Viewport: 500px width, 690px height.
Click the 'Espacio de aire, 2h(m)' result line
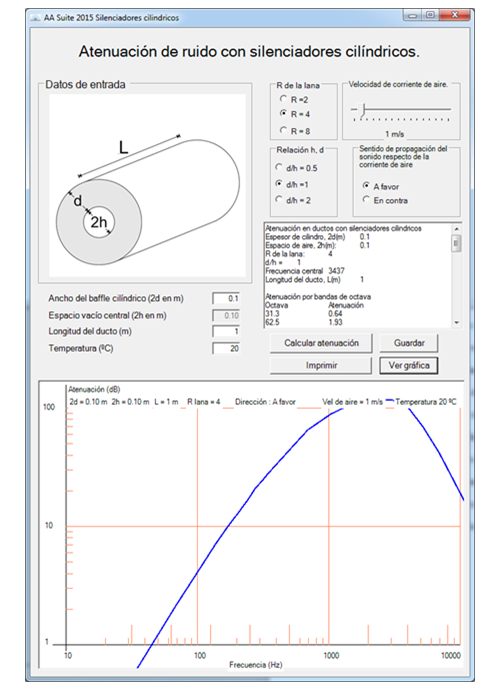(317, 245)
